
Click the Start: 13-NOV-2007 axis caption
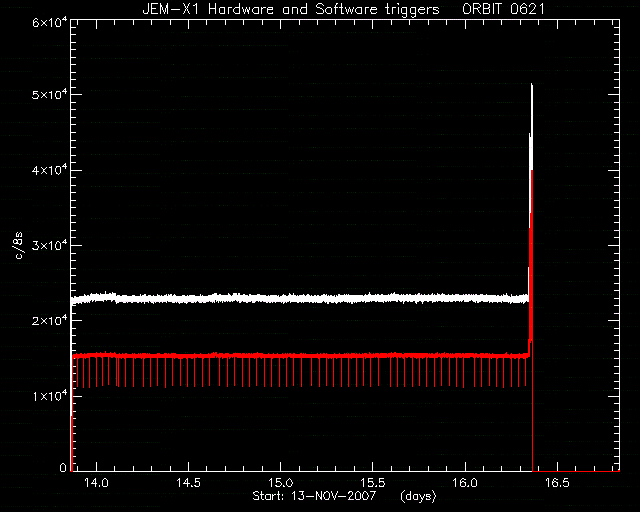pos(314,496)
